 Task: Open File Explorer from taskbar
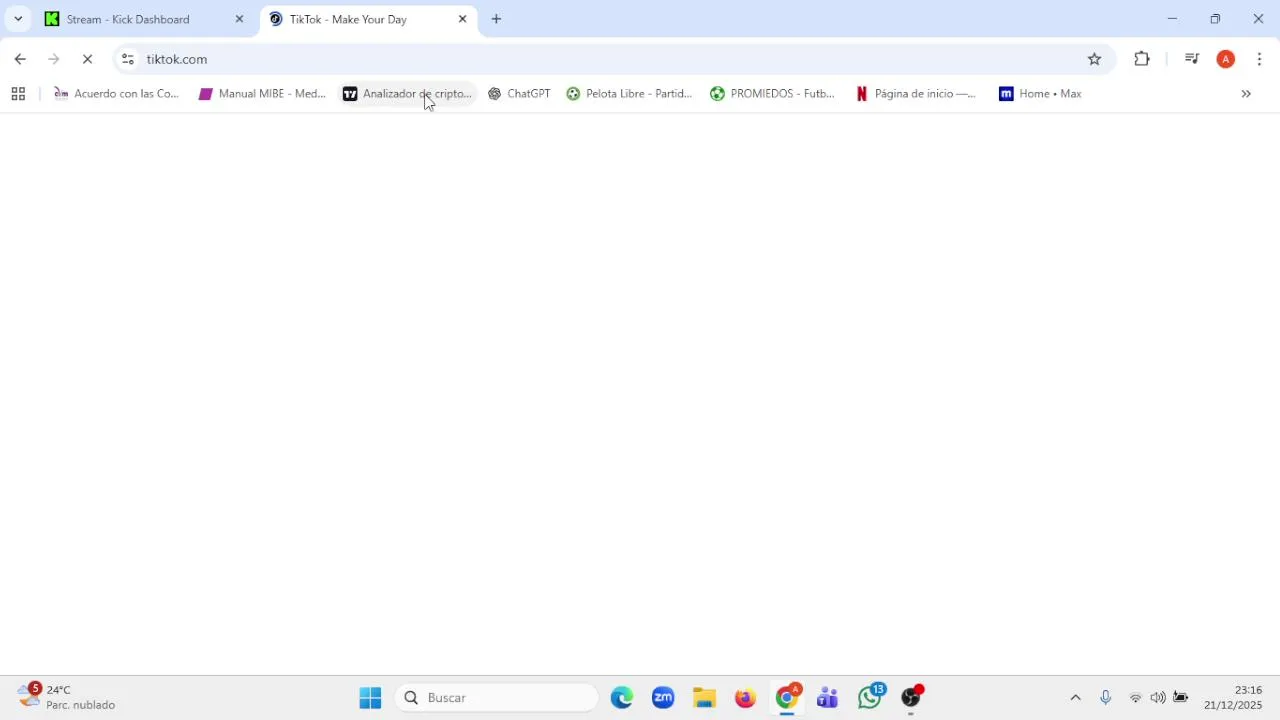pos(705,698)
